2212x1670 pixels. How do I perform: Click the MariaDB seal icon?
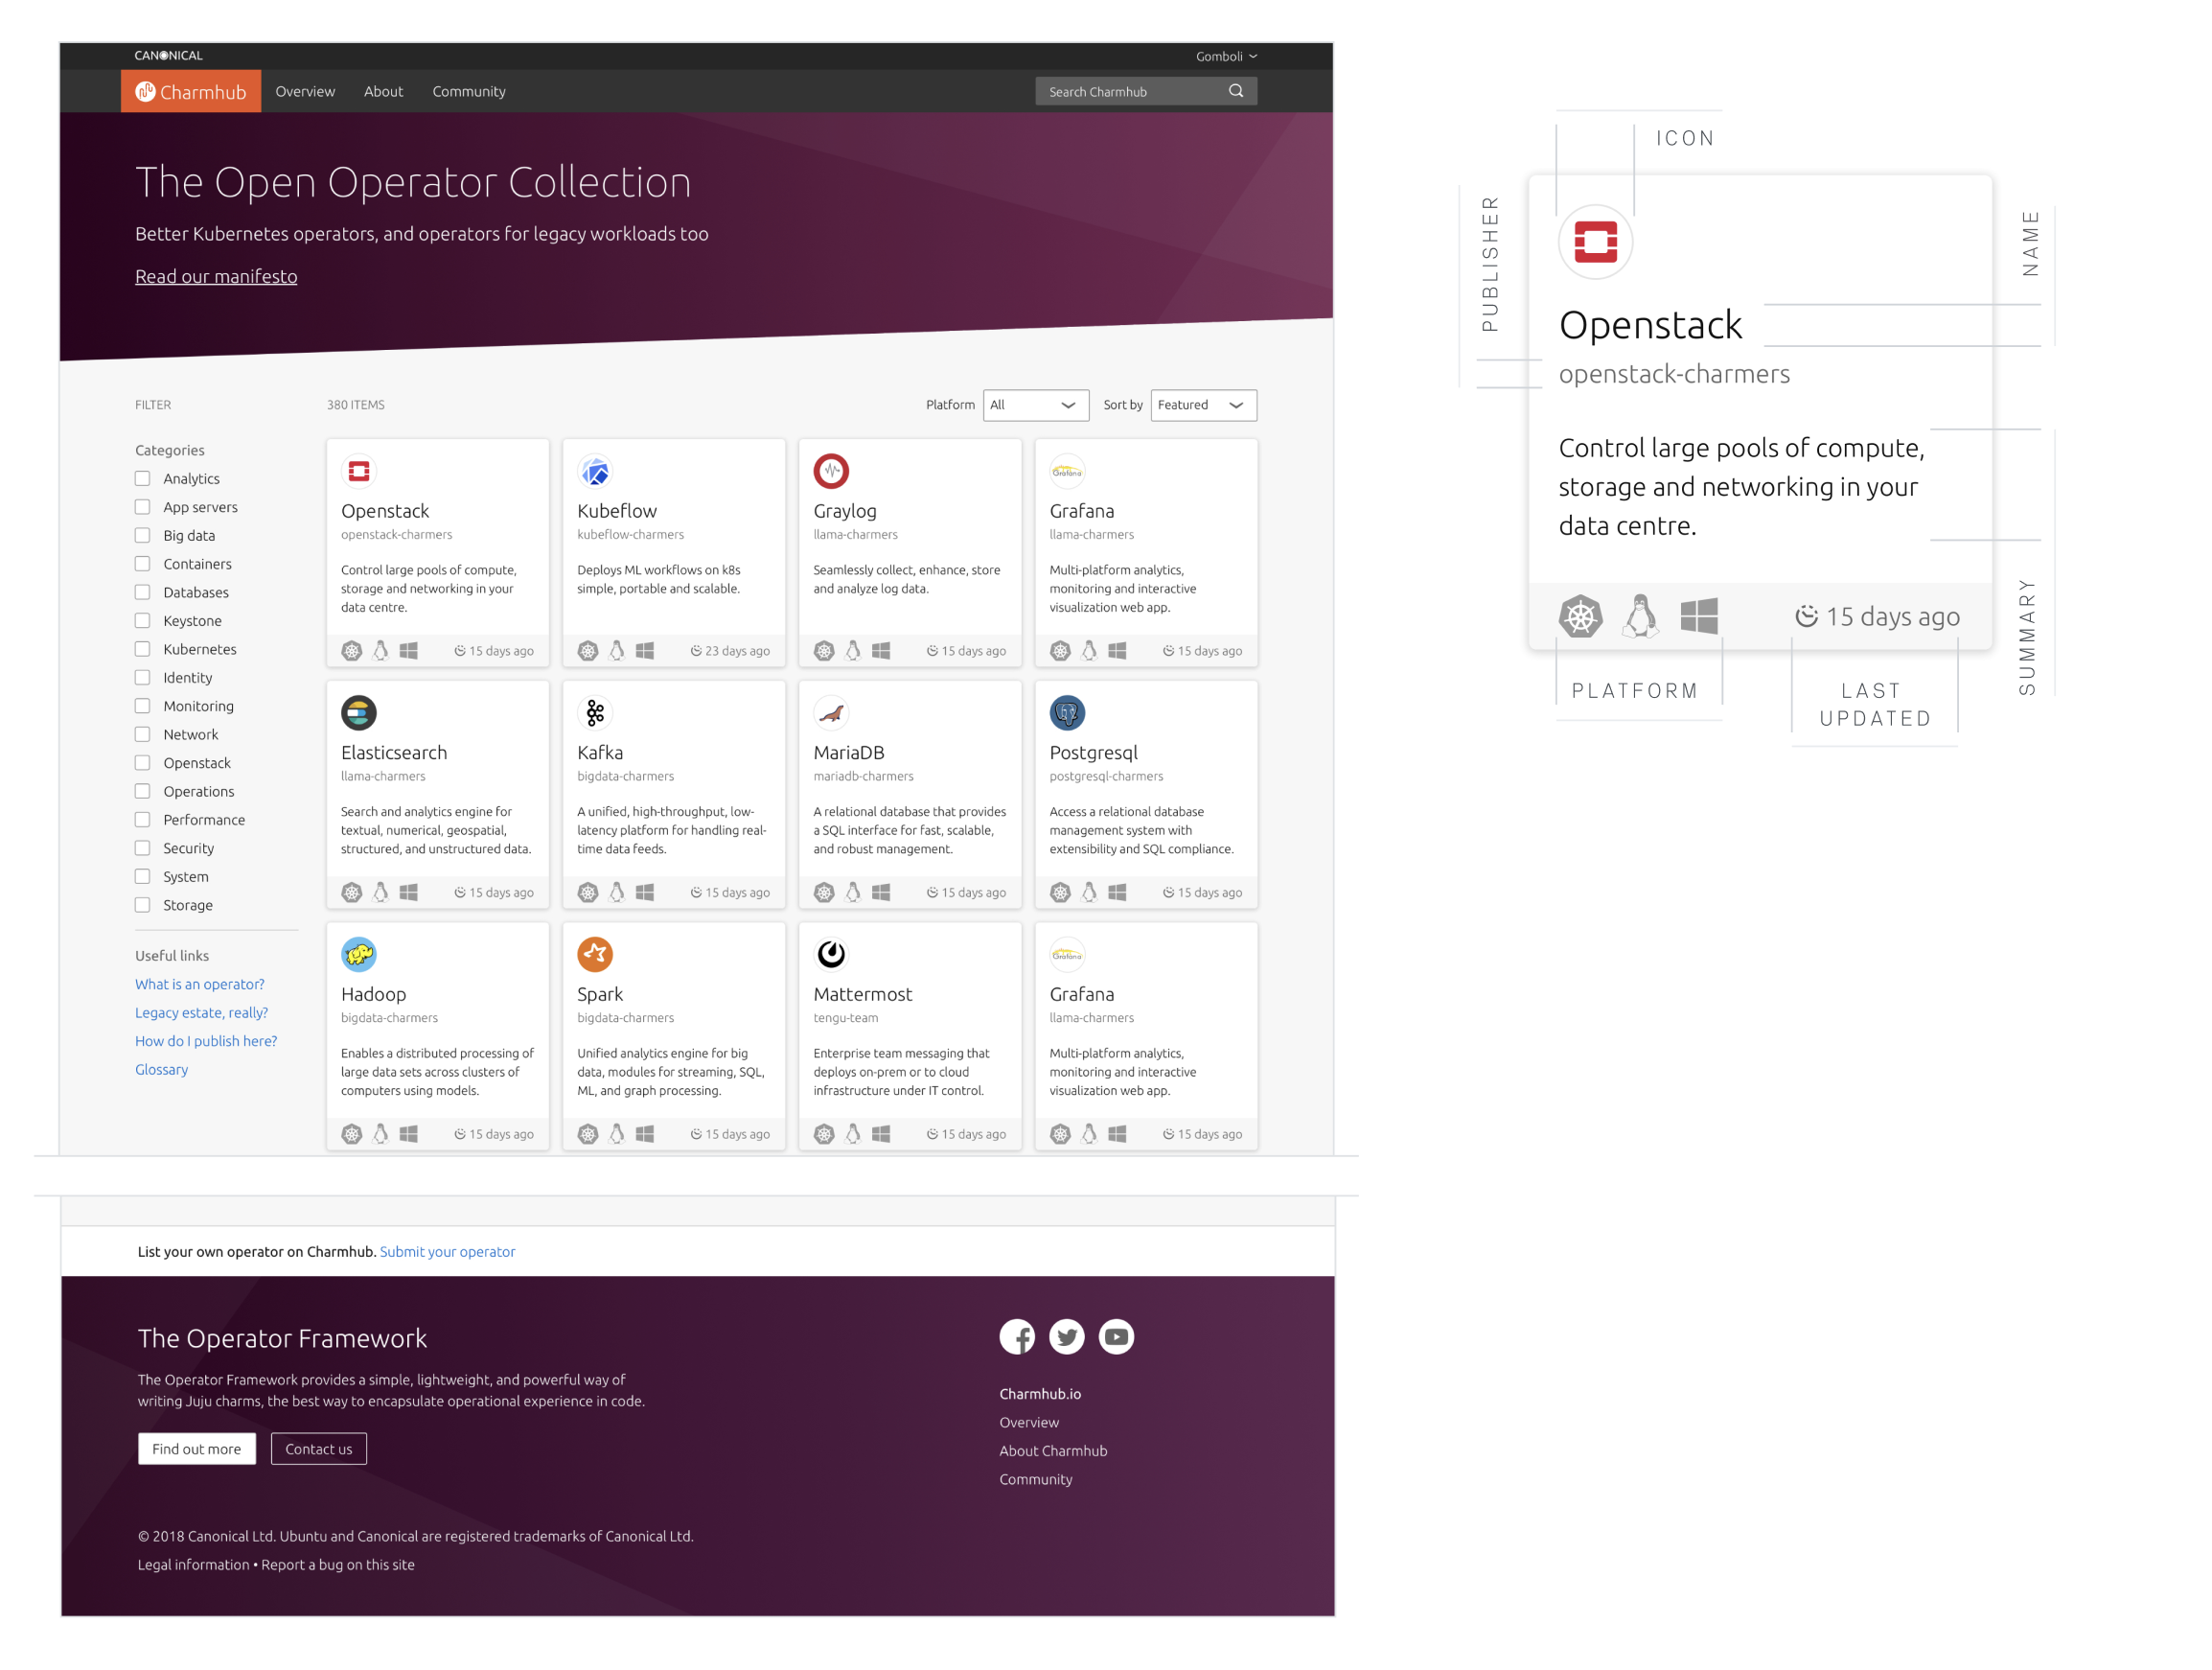pos(831,713)
